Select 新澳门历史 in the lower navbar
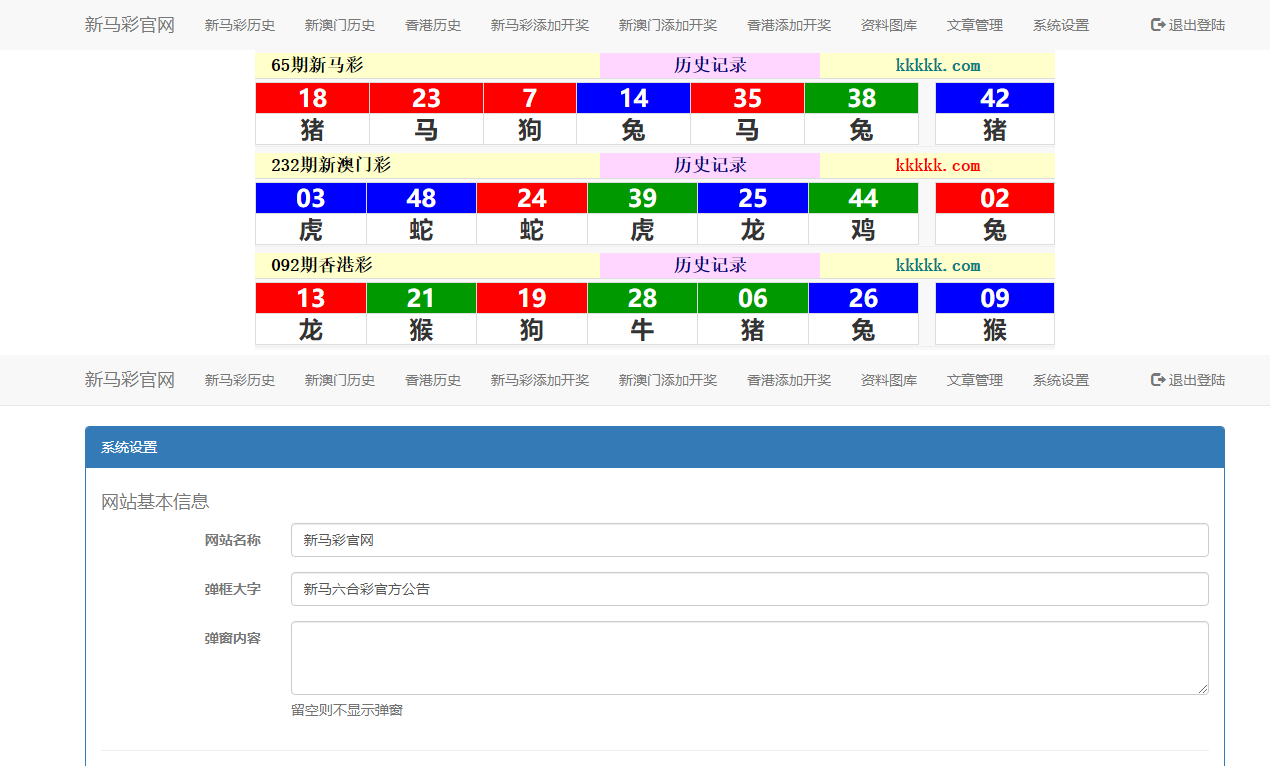The width and height of the screenshot is (1270, 766). [340, 380]
